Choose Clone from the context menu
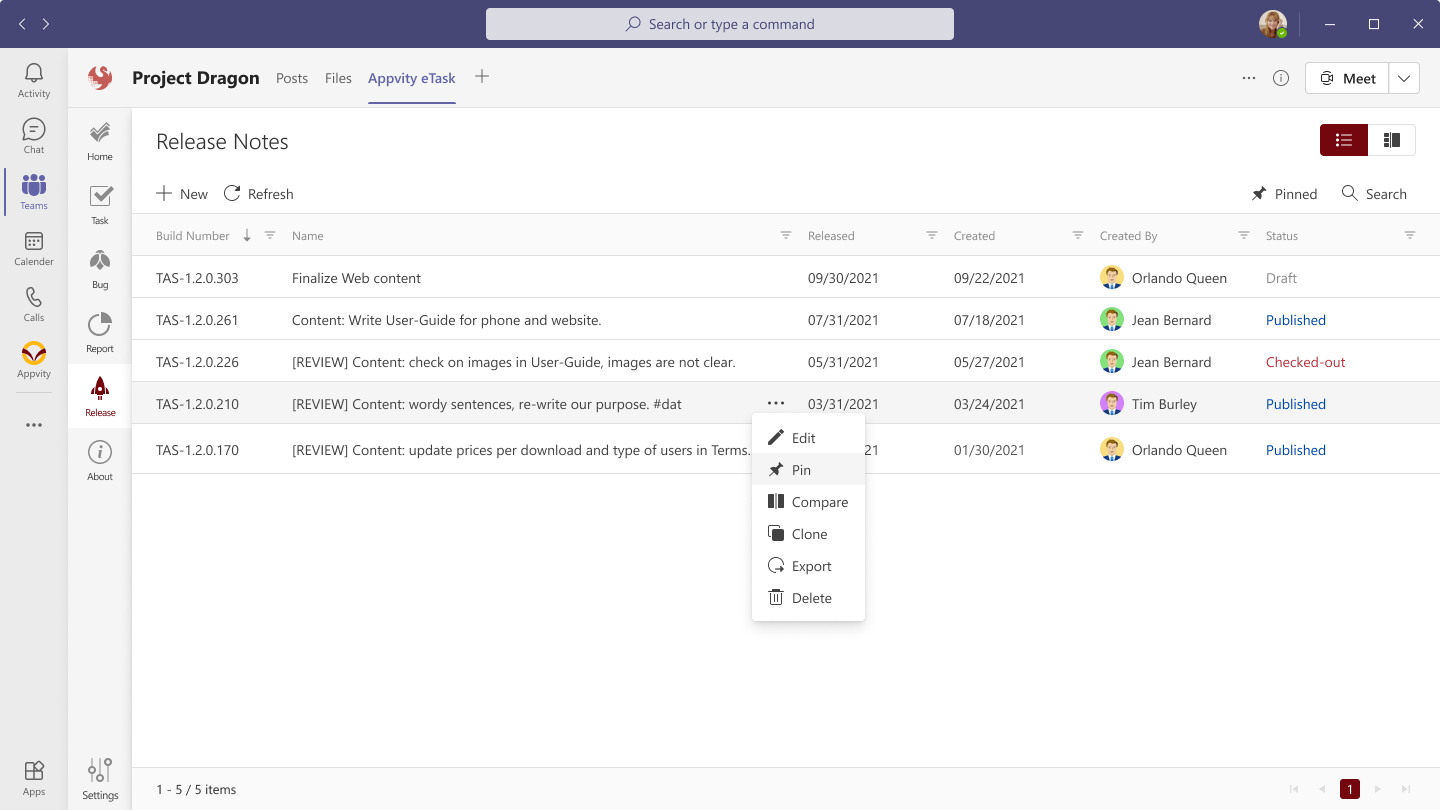Screen dimensions: 1440x810 pyautogui.click(x=808, y=533)
